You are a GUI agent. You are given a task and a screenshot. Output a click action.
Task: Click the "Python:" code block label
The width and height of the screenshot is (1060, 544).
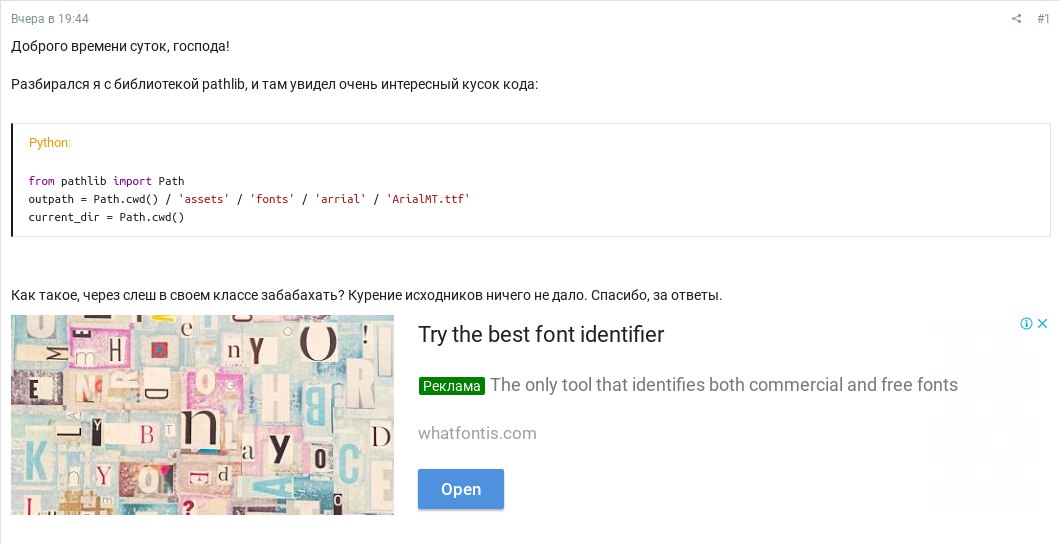point(50,143)
